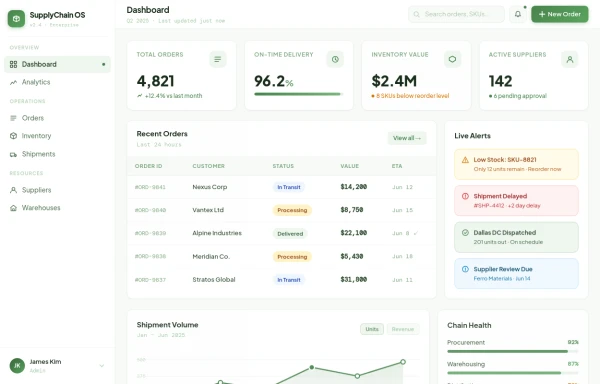Click the Vantex Ltd customer name

coord(208,210)
